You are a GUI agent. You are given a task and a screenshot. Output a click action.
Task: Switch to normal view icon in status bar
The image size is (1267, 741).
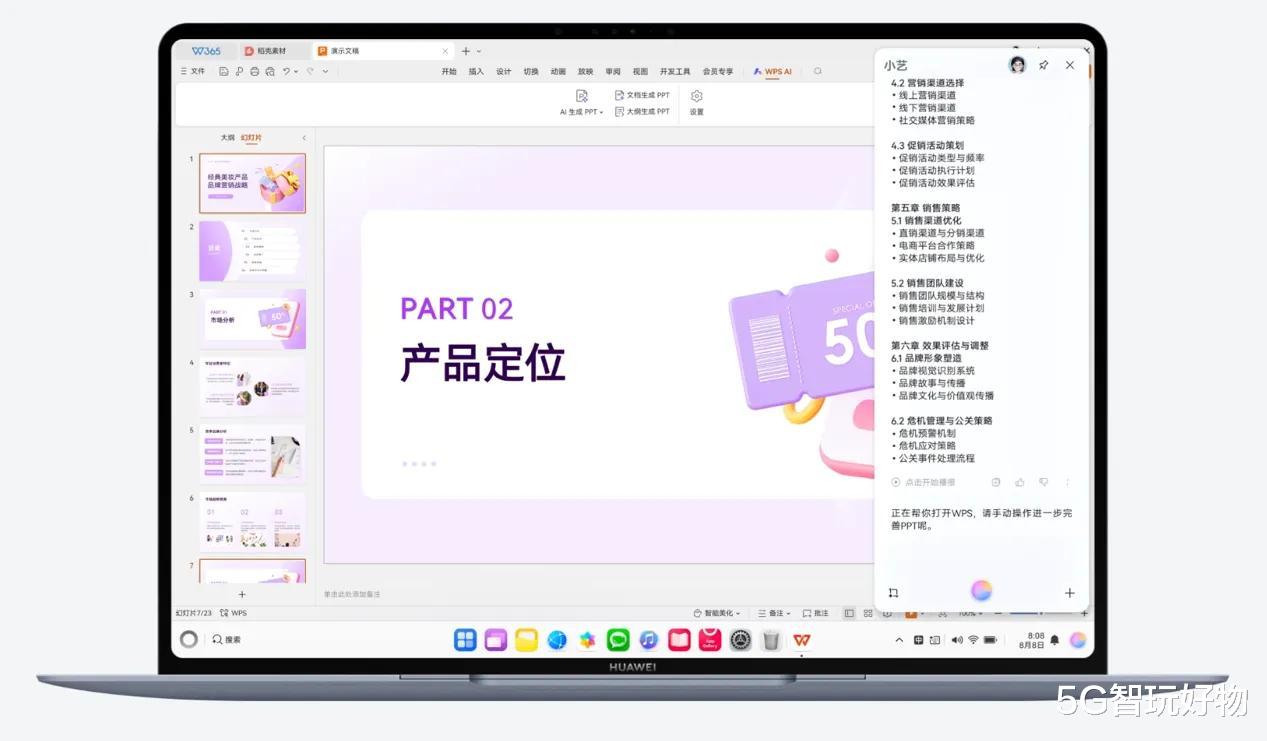849,613
